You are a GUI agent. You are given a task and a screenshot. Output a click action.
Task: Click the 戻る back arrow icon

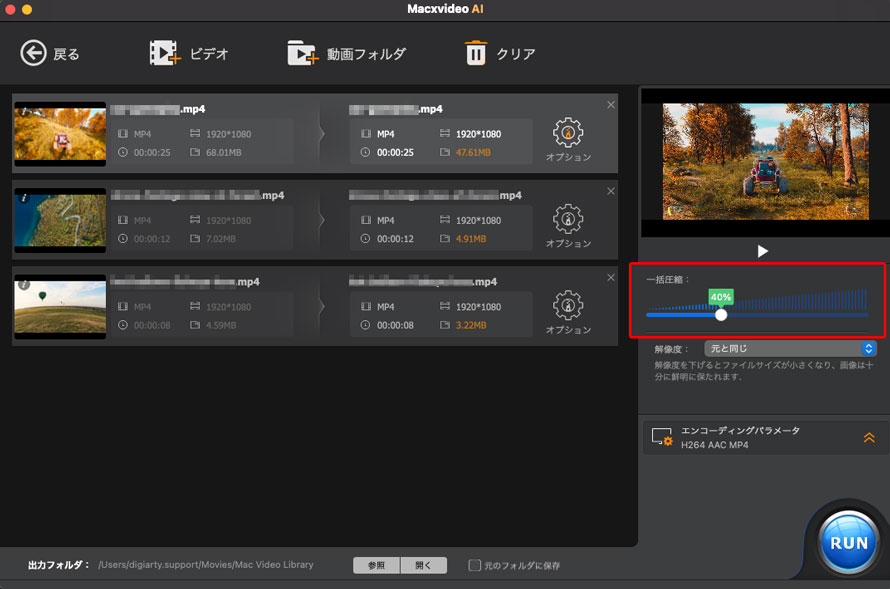pos(33,53)
